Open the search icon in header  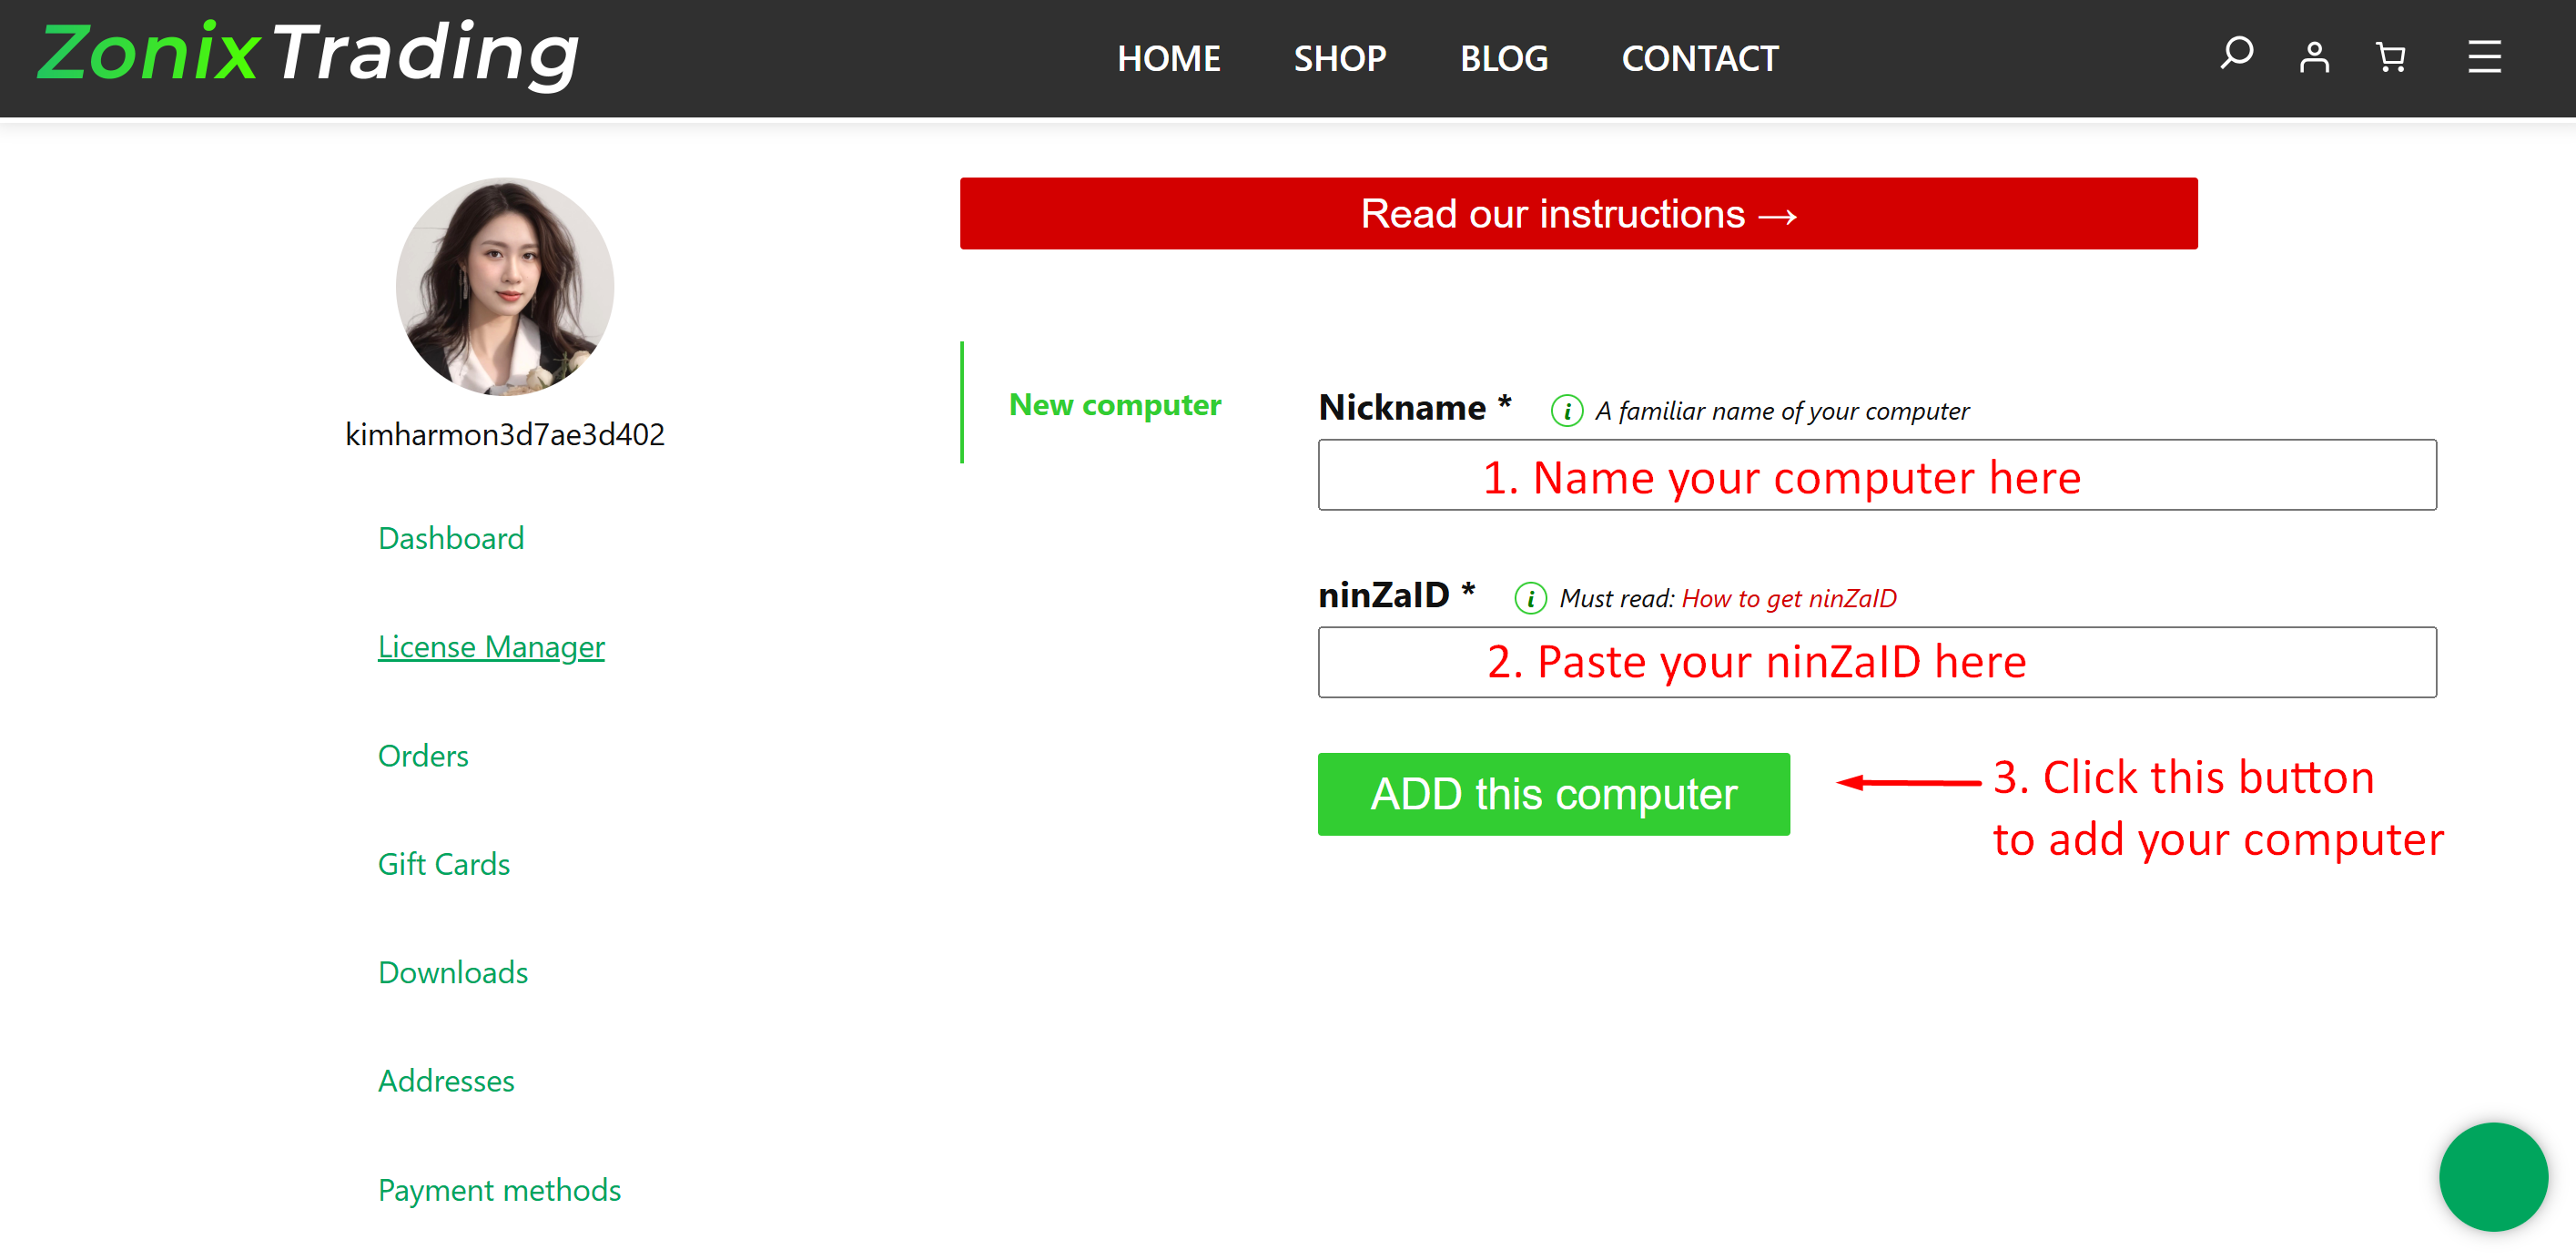click(x=2236, y=54)
